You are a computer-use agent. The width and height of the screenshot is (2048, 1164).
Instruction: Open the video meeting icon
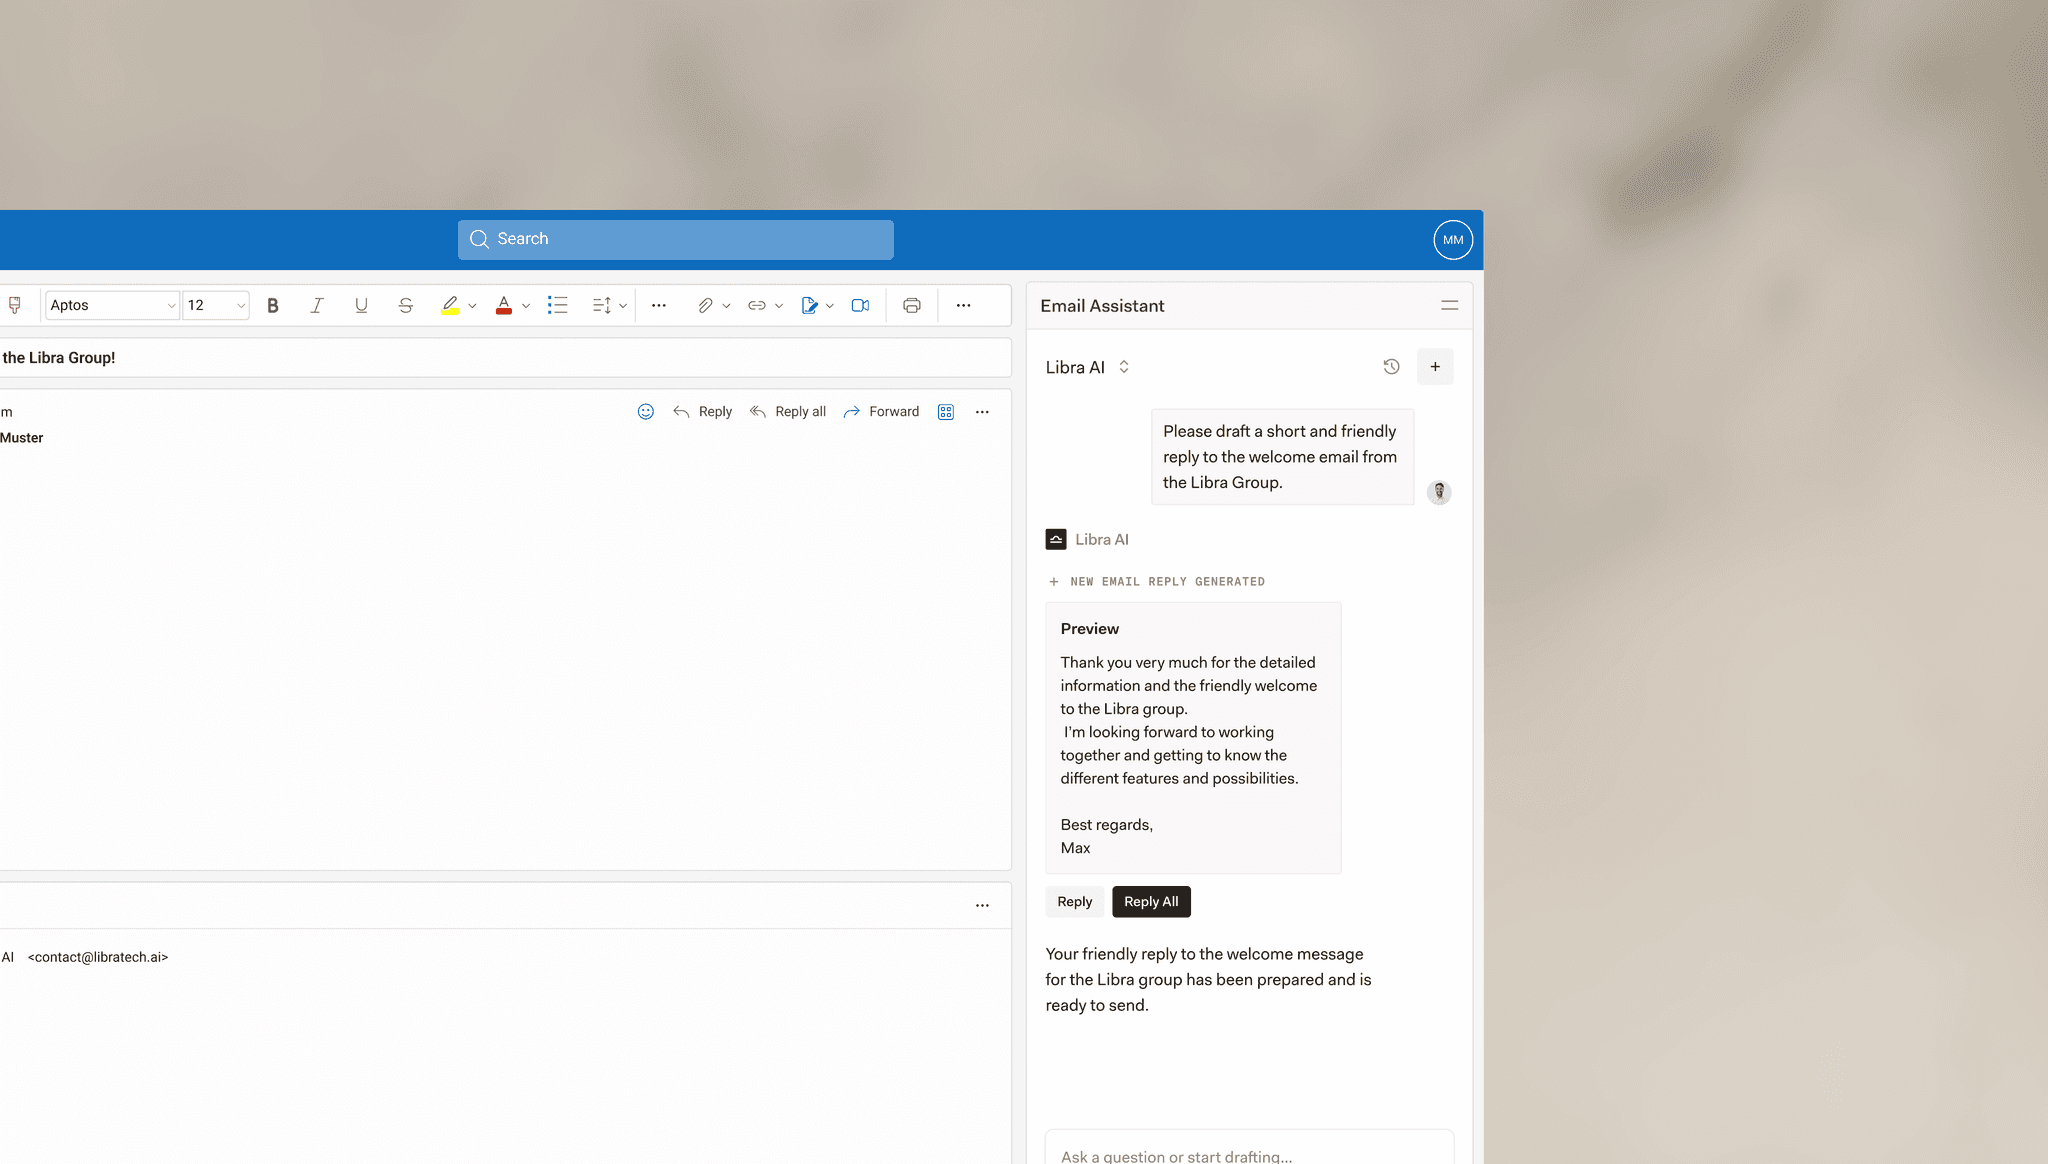(860, 306)
